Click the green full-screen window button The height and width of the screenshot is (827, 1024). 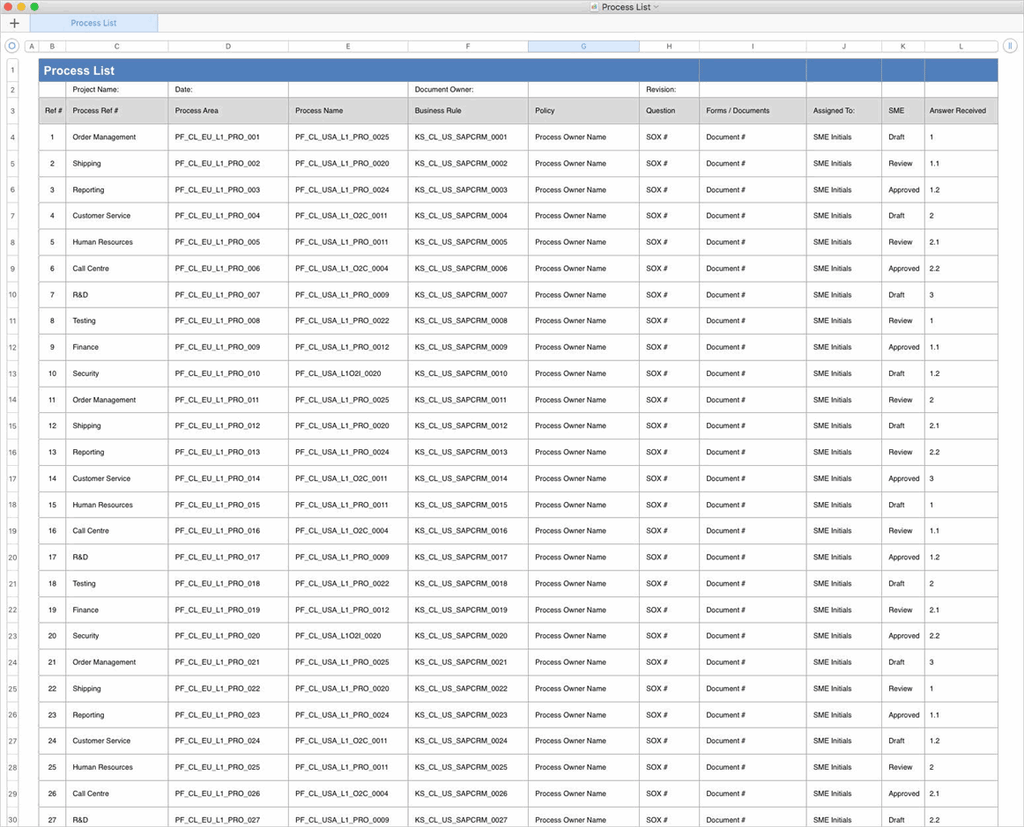click(x=35, y=7)
